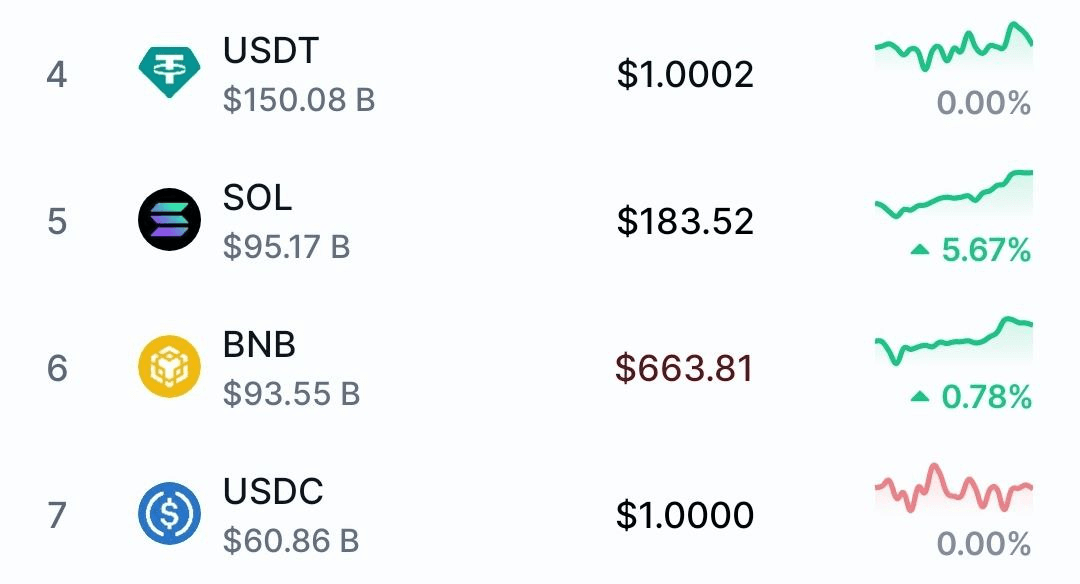
Task: Click the SOL price $183.52
Action: 685,221
